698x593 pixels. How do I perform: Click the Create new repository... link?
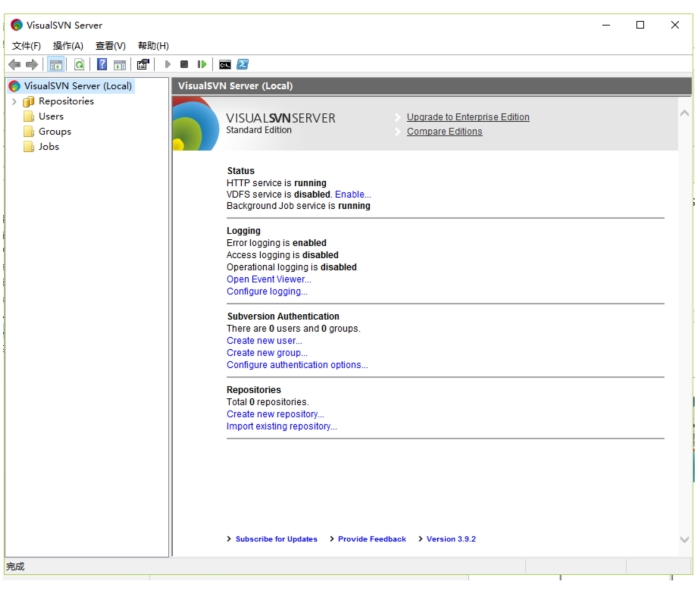tap(275, 414)
